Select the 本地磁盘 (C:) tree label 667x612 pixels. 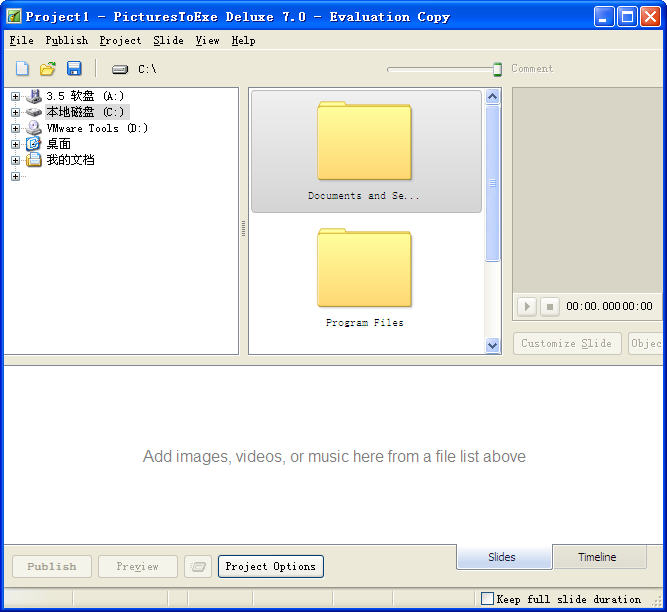coord(86,112)
